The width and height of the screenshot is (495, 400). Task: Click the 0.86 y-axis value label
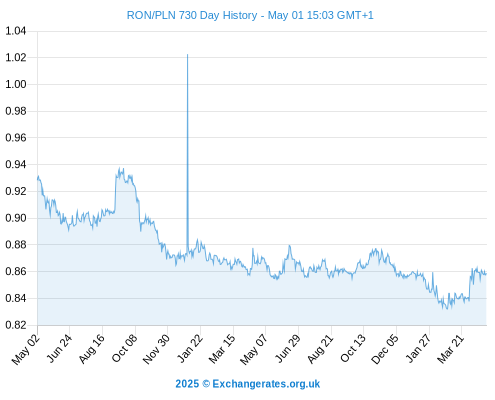[x=16, y=271]
